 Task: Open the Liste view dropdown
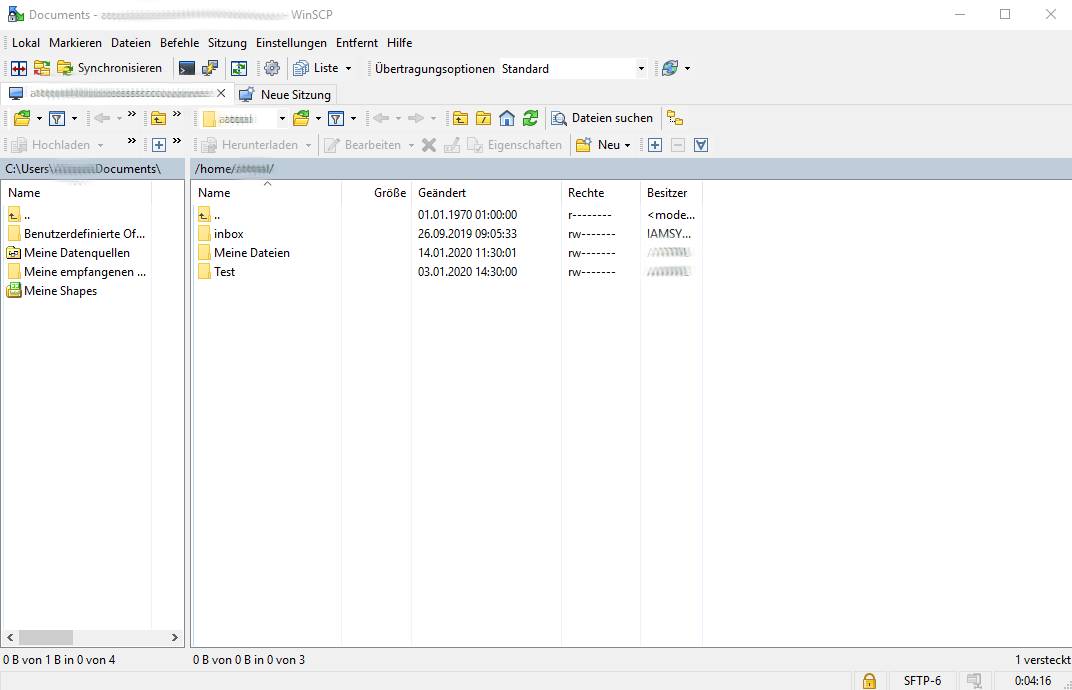pyautogui.click(x=348, y=69)
